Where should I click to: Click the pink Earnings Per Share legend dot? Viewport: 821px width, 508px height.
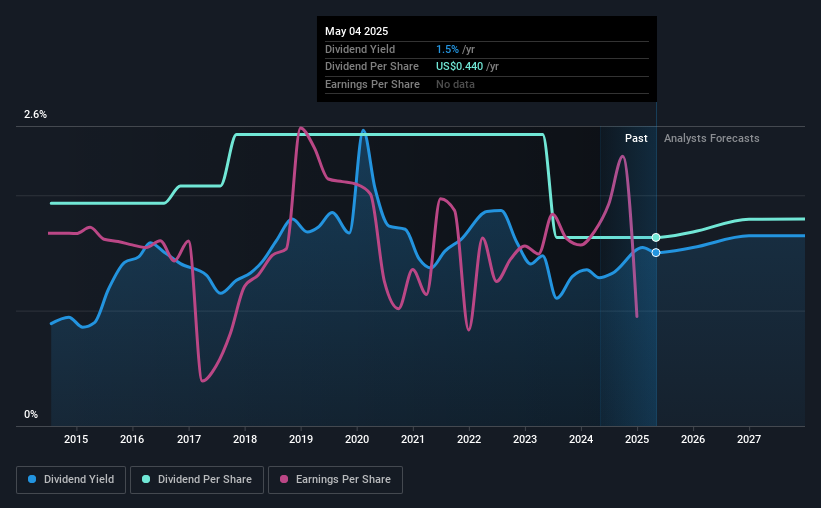284,479
